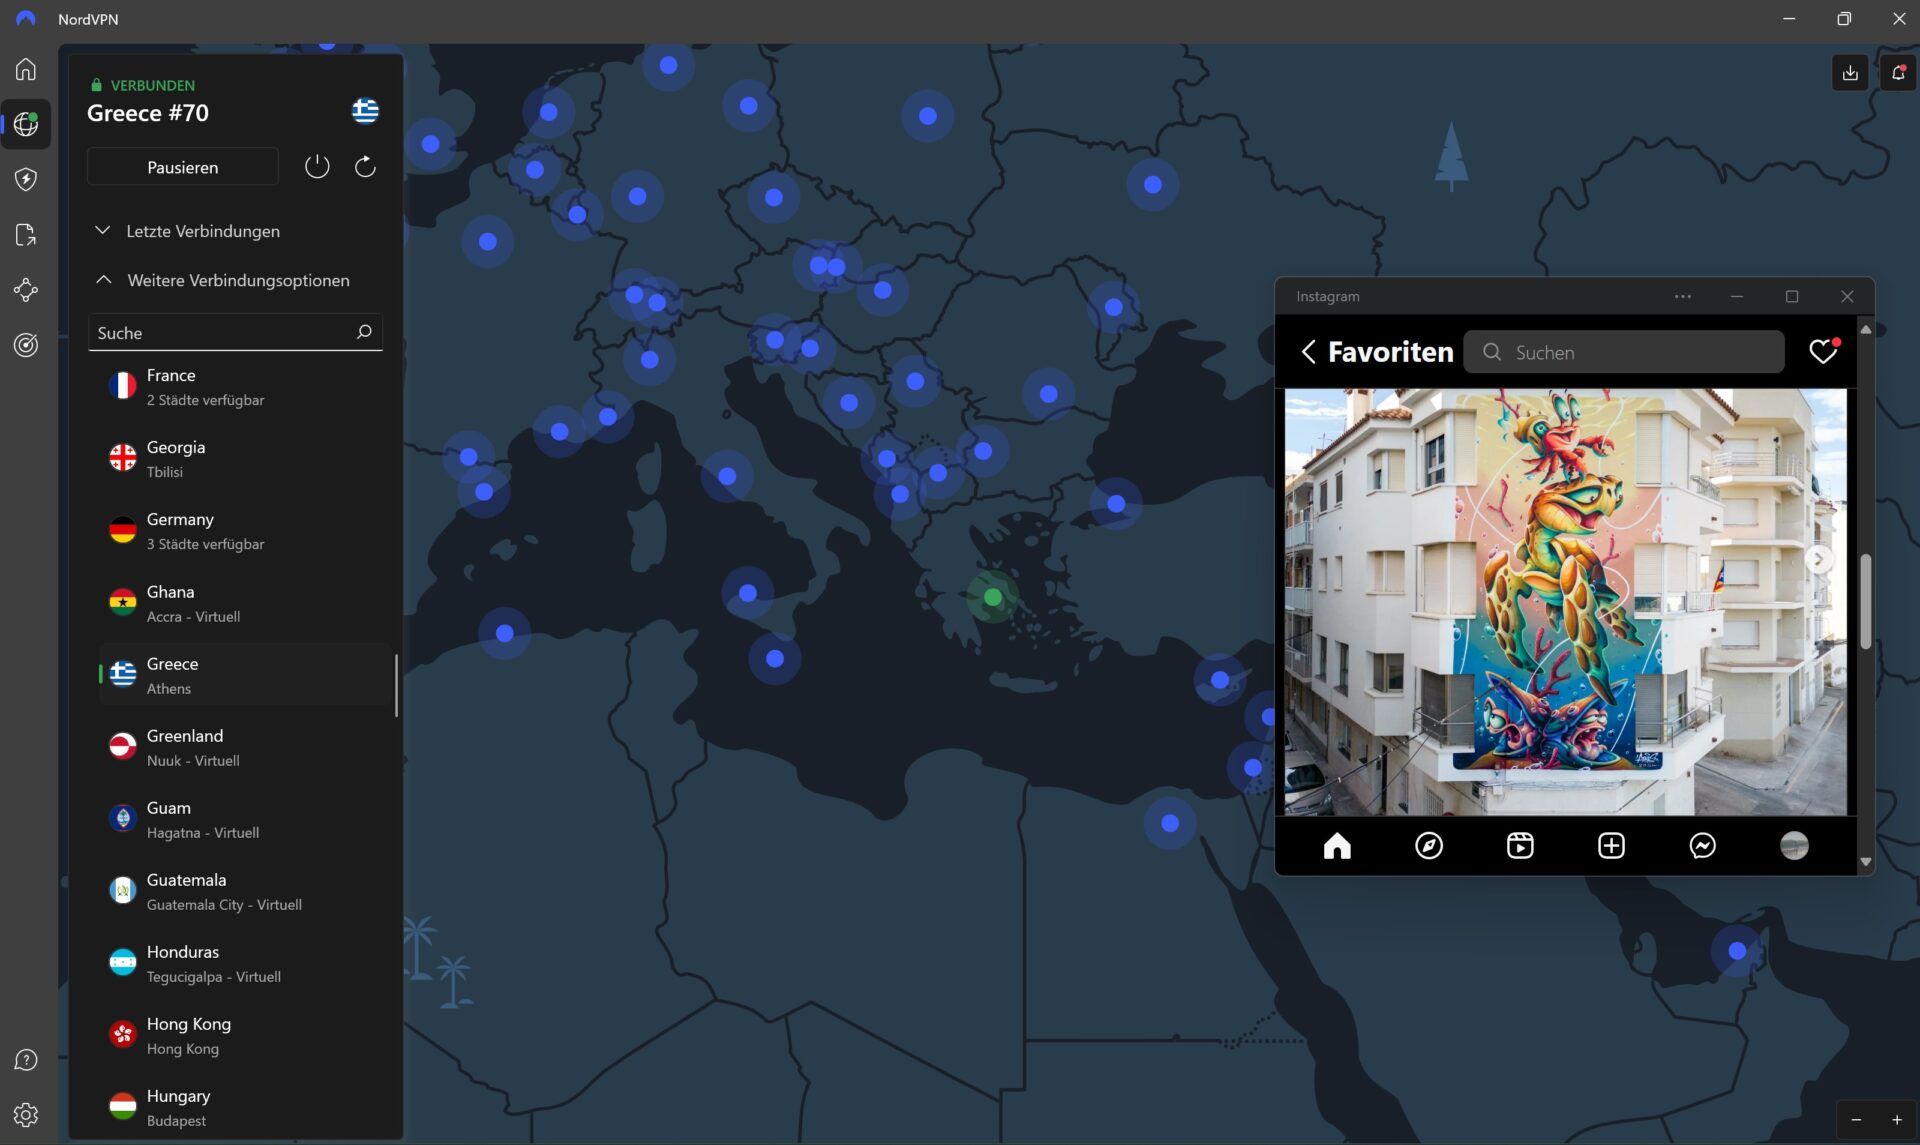Zoom out map with minus button

pos(1857,1120)
